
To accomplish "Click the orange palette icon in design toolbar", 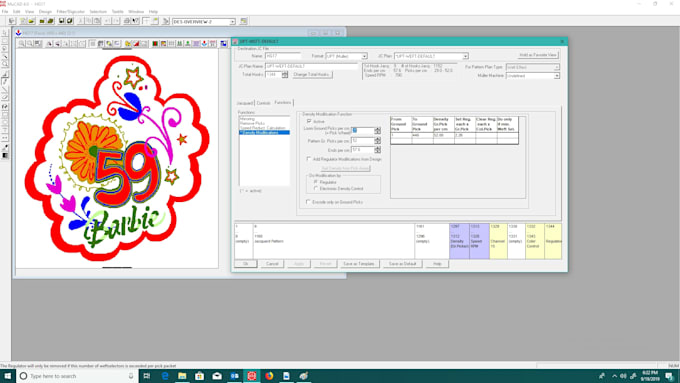I will click(x=163, y=43).
